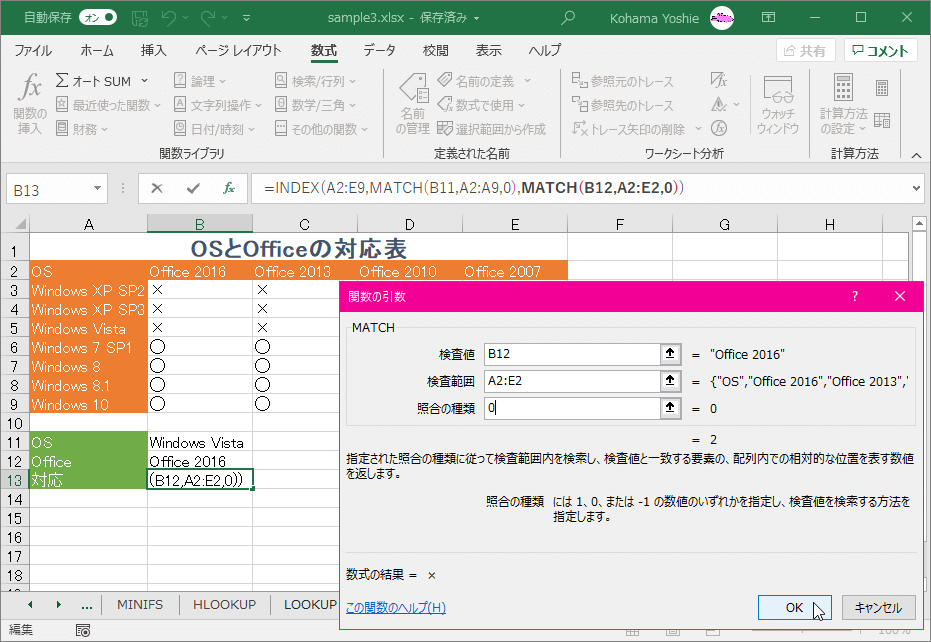
Task: Open Recently Used functions (最近使った関数)
Action: tap(108, 105)
